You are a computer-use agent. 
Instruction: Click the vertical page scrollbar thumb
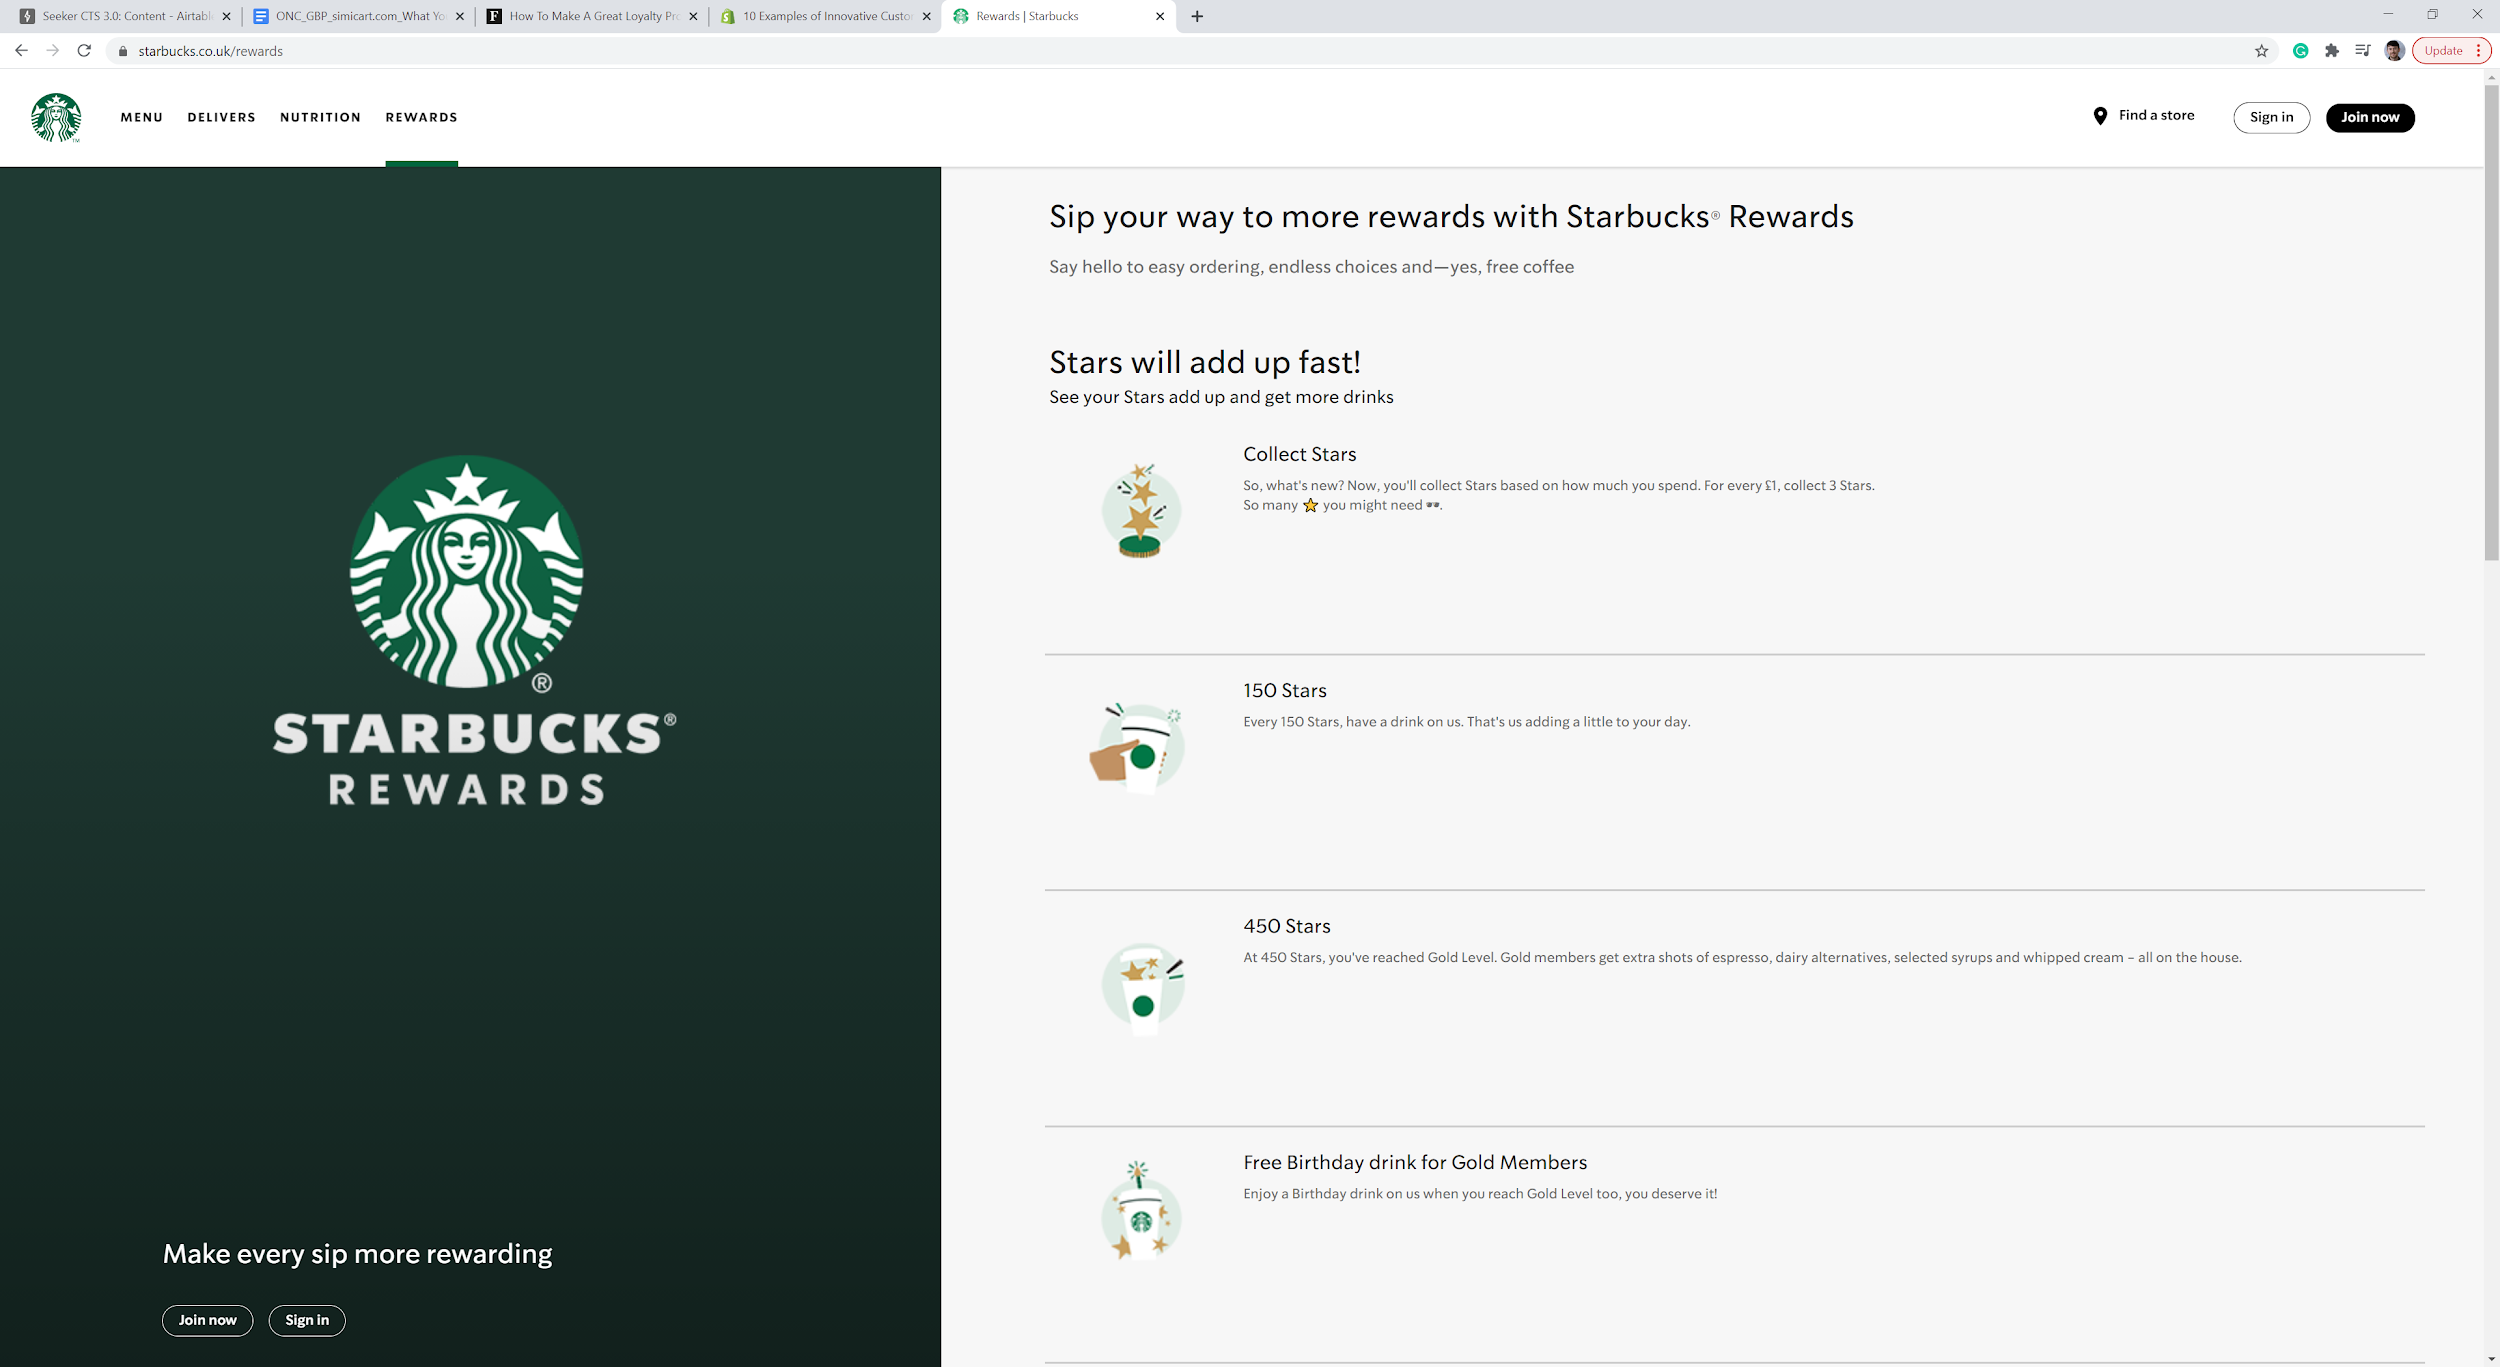pos(2491,322)
